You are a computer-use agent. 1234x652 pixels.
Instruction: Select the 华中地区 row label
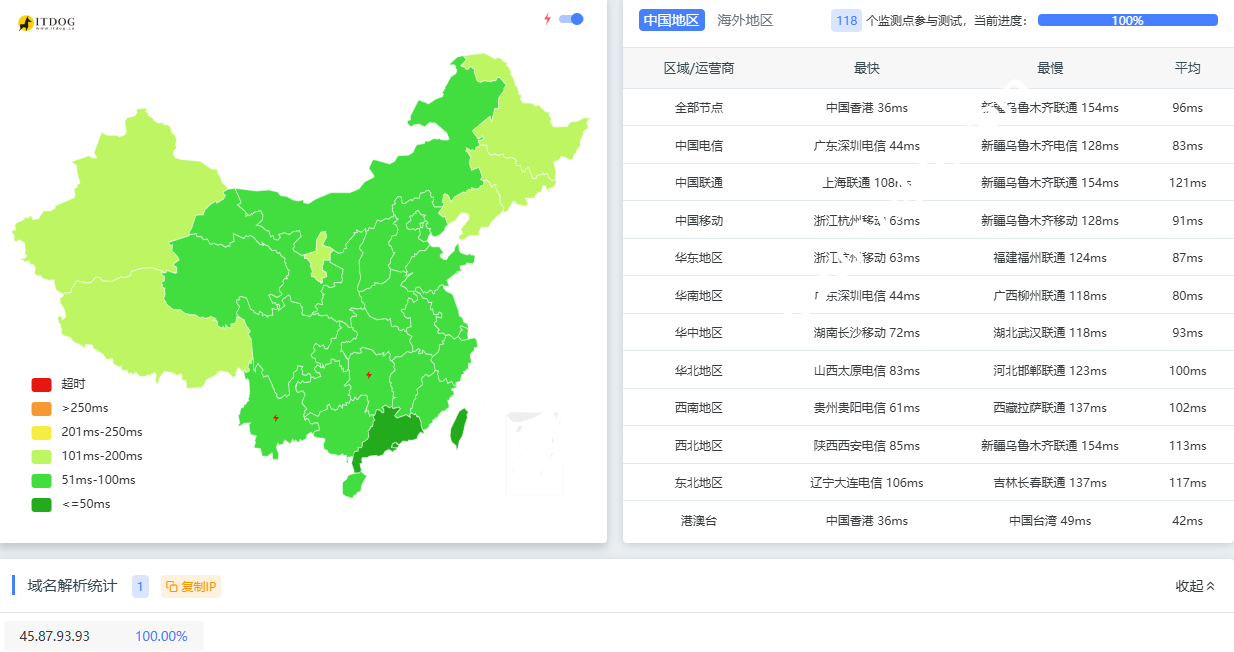[699, 332]
